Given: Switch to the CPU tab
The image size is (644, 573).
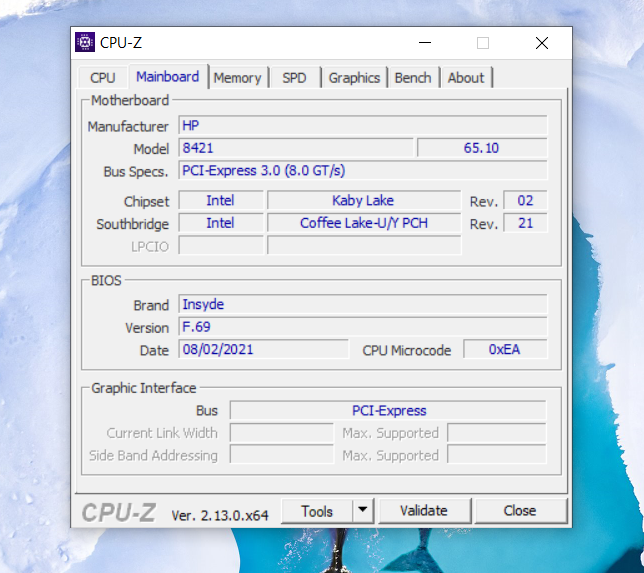Looking at the screenshot, I should coord(103,78).
